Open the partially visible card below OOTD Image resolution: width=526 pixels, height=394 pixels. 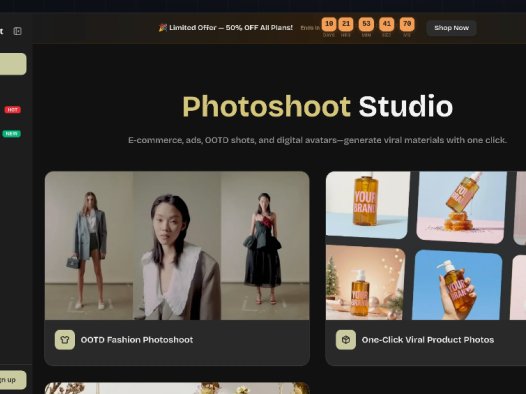point(177,388)
